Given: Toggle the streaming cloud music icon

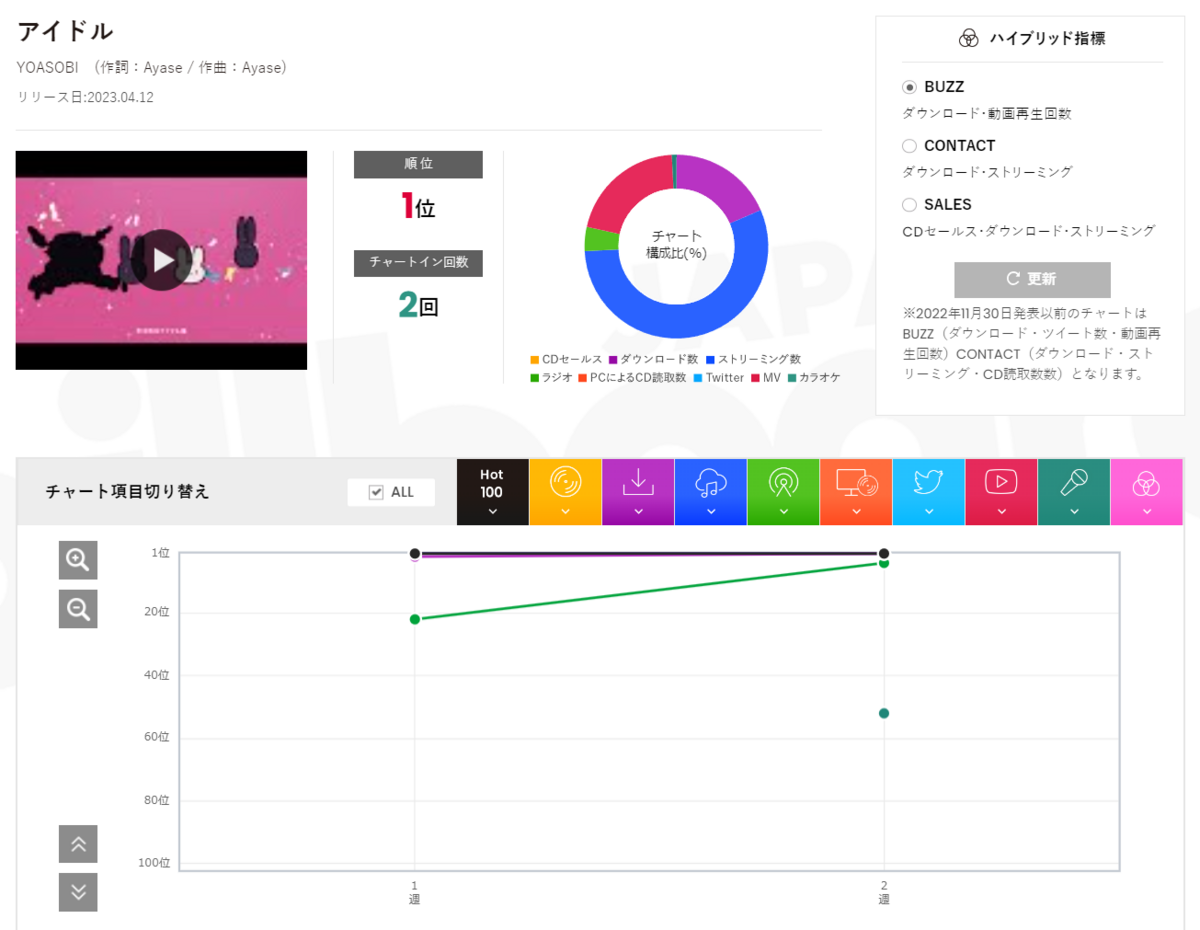Looking at the screenshot, I should [x=711, y=483].
